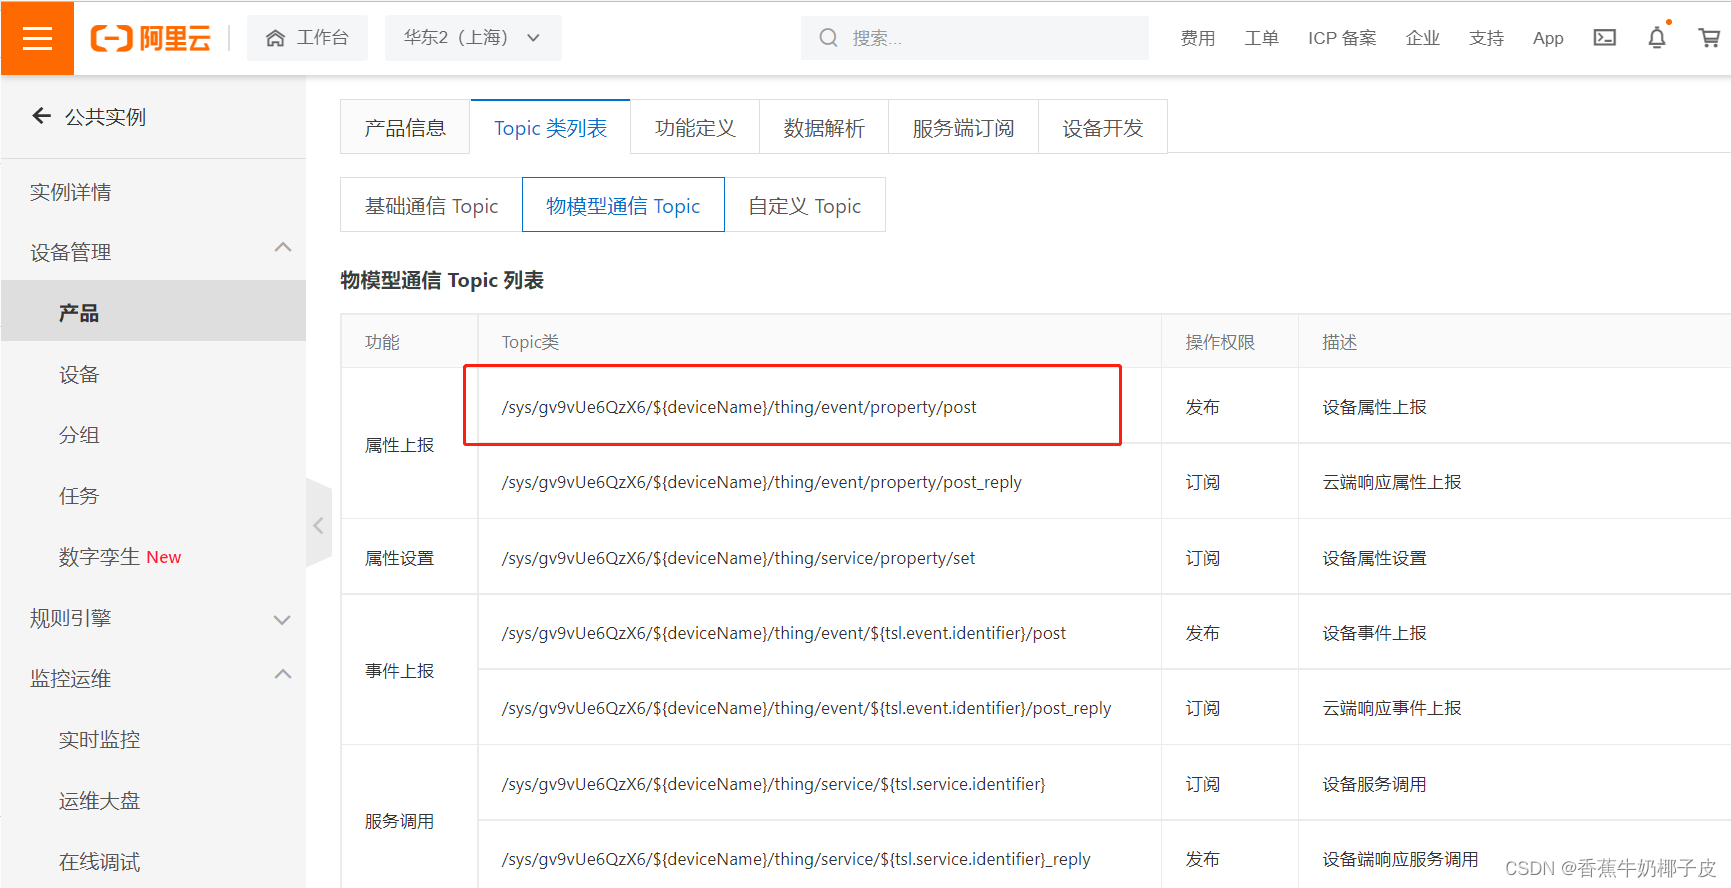Click the ${tsl.event.identifier}/post topic

point(783,633)
